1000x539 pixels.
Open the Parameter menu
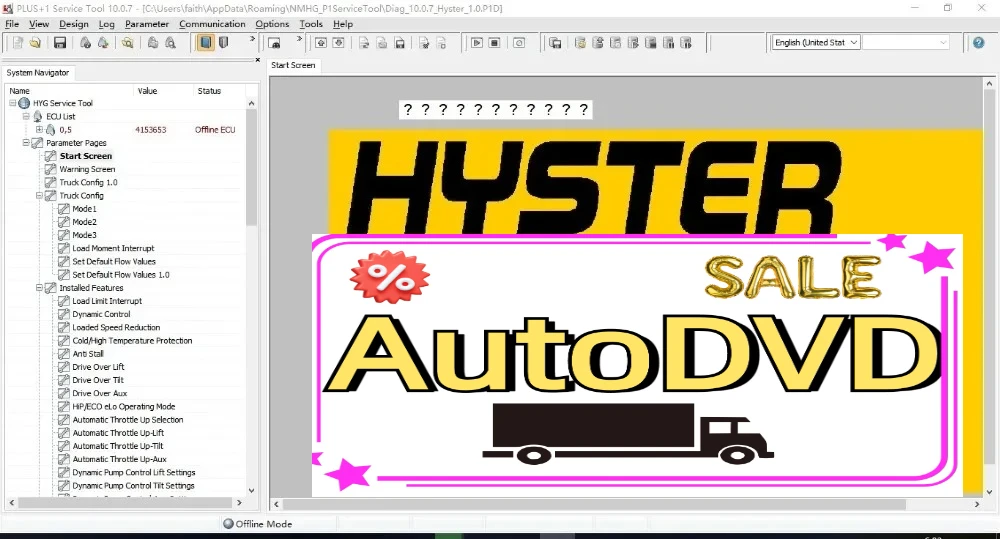point(147,24)
